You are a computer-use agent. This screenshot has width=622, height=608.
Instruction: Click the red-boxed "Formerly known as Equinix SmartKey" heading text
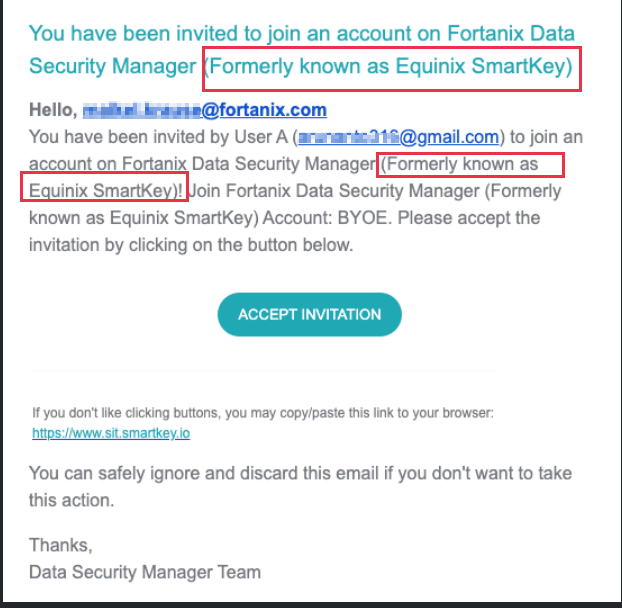click(x=391, y=68)
